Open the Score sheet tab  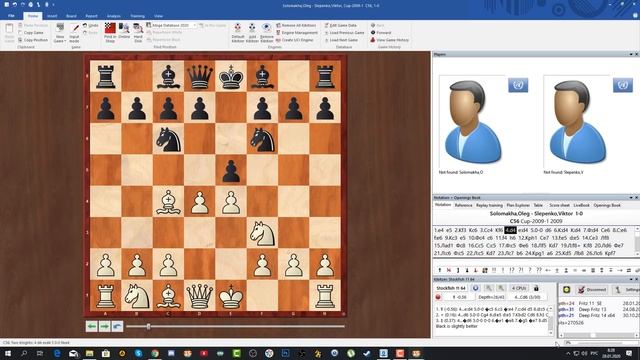(559, 205)
